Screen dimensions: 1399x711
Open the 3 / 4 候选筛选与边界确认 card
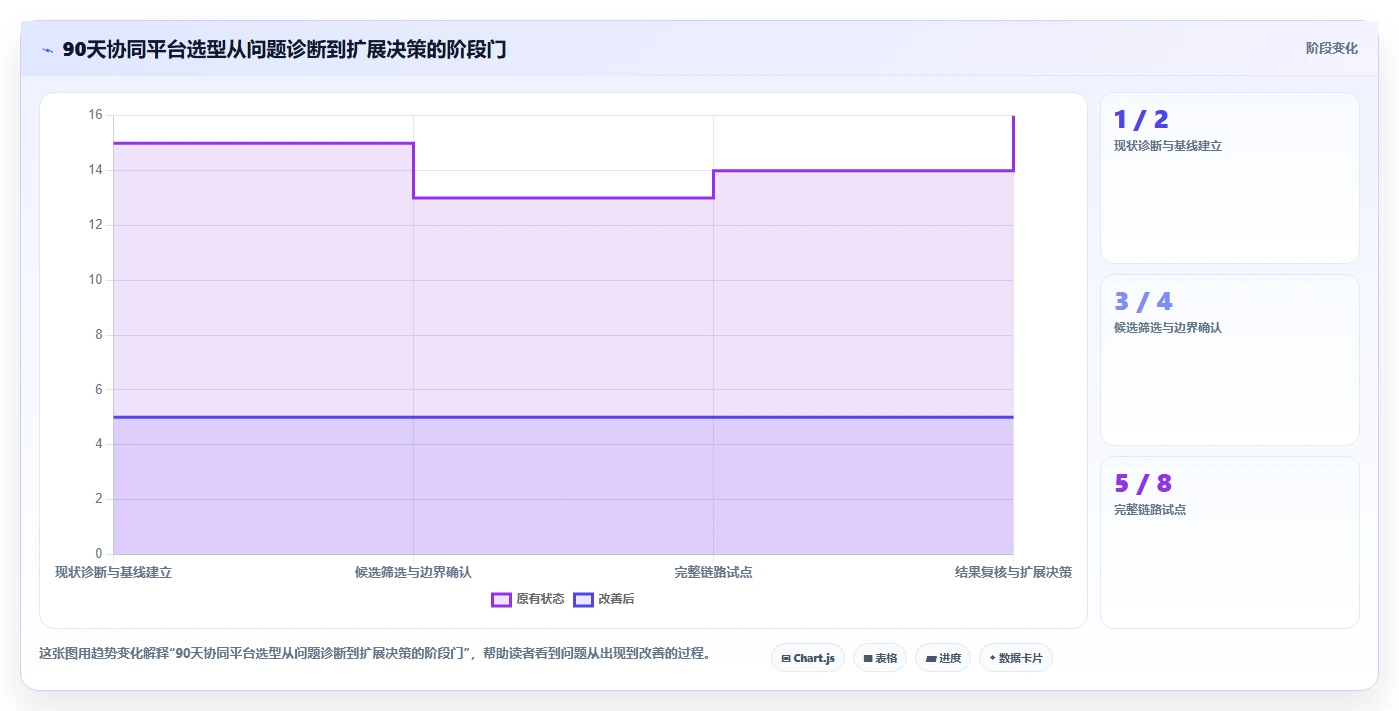tap(1230, 360)
